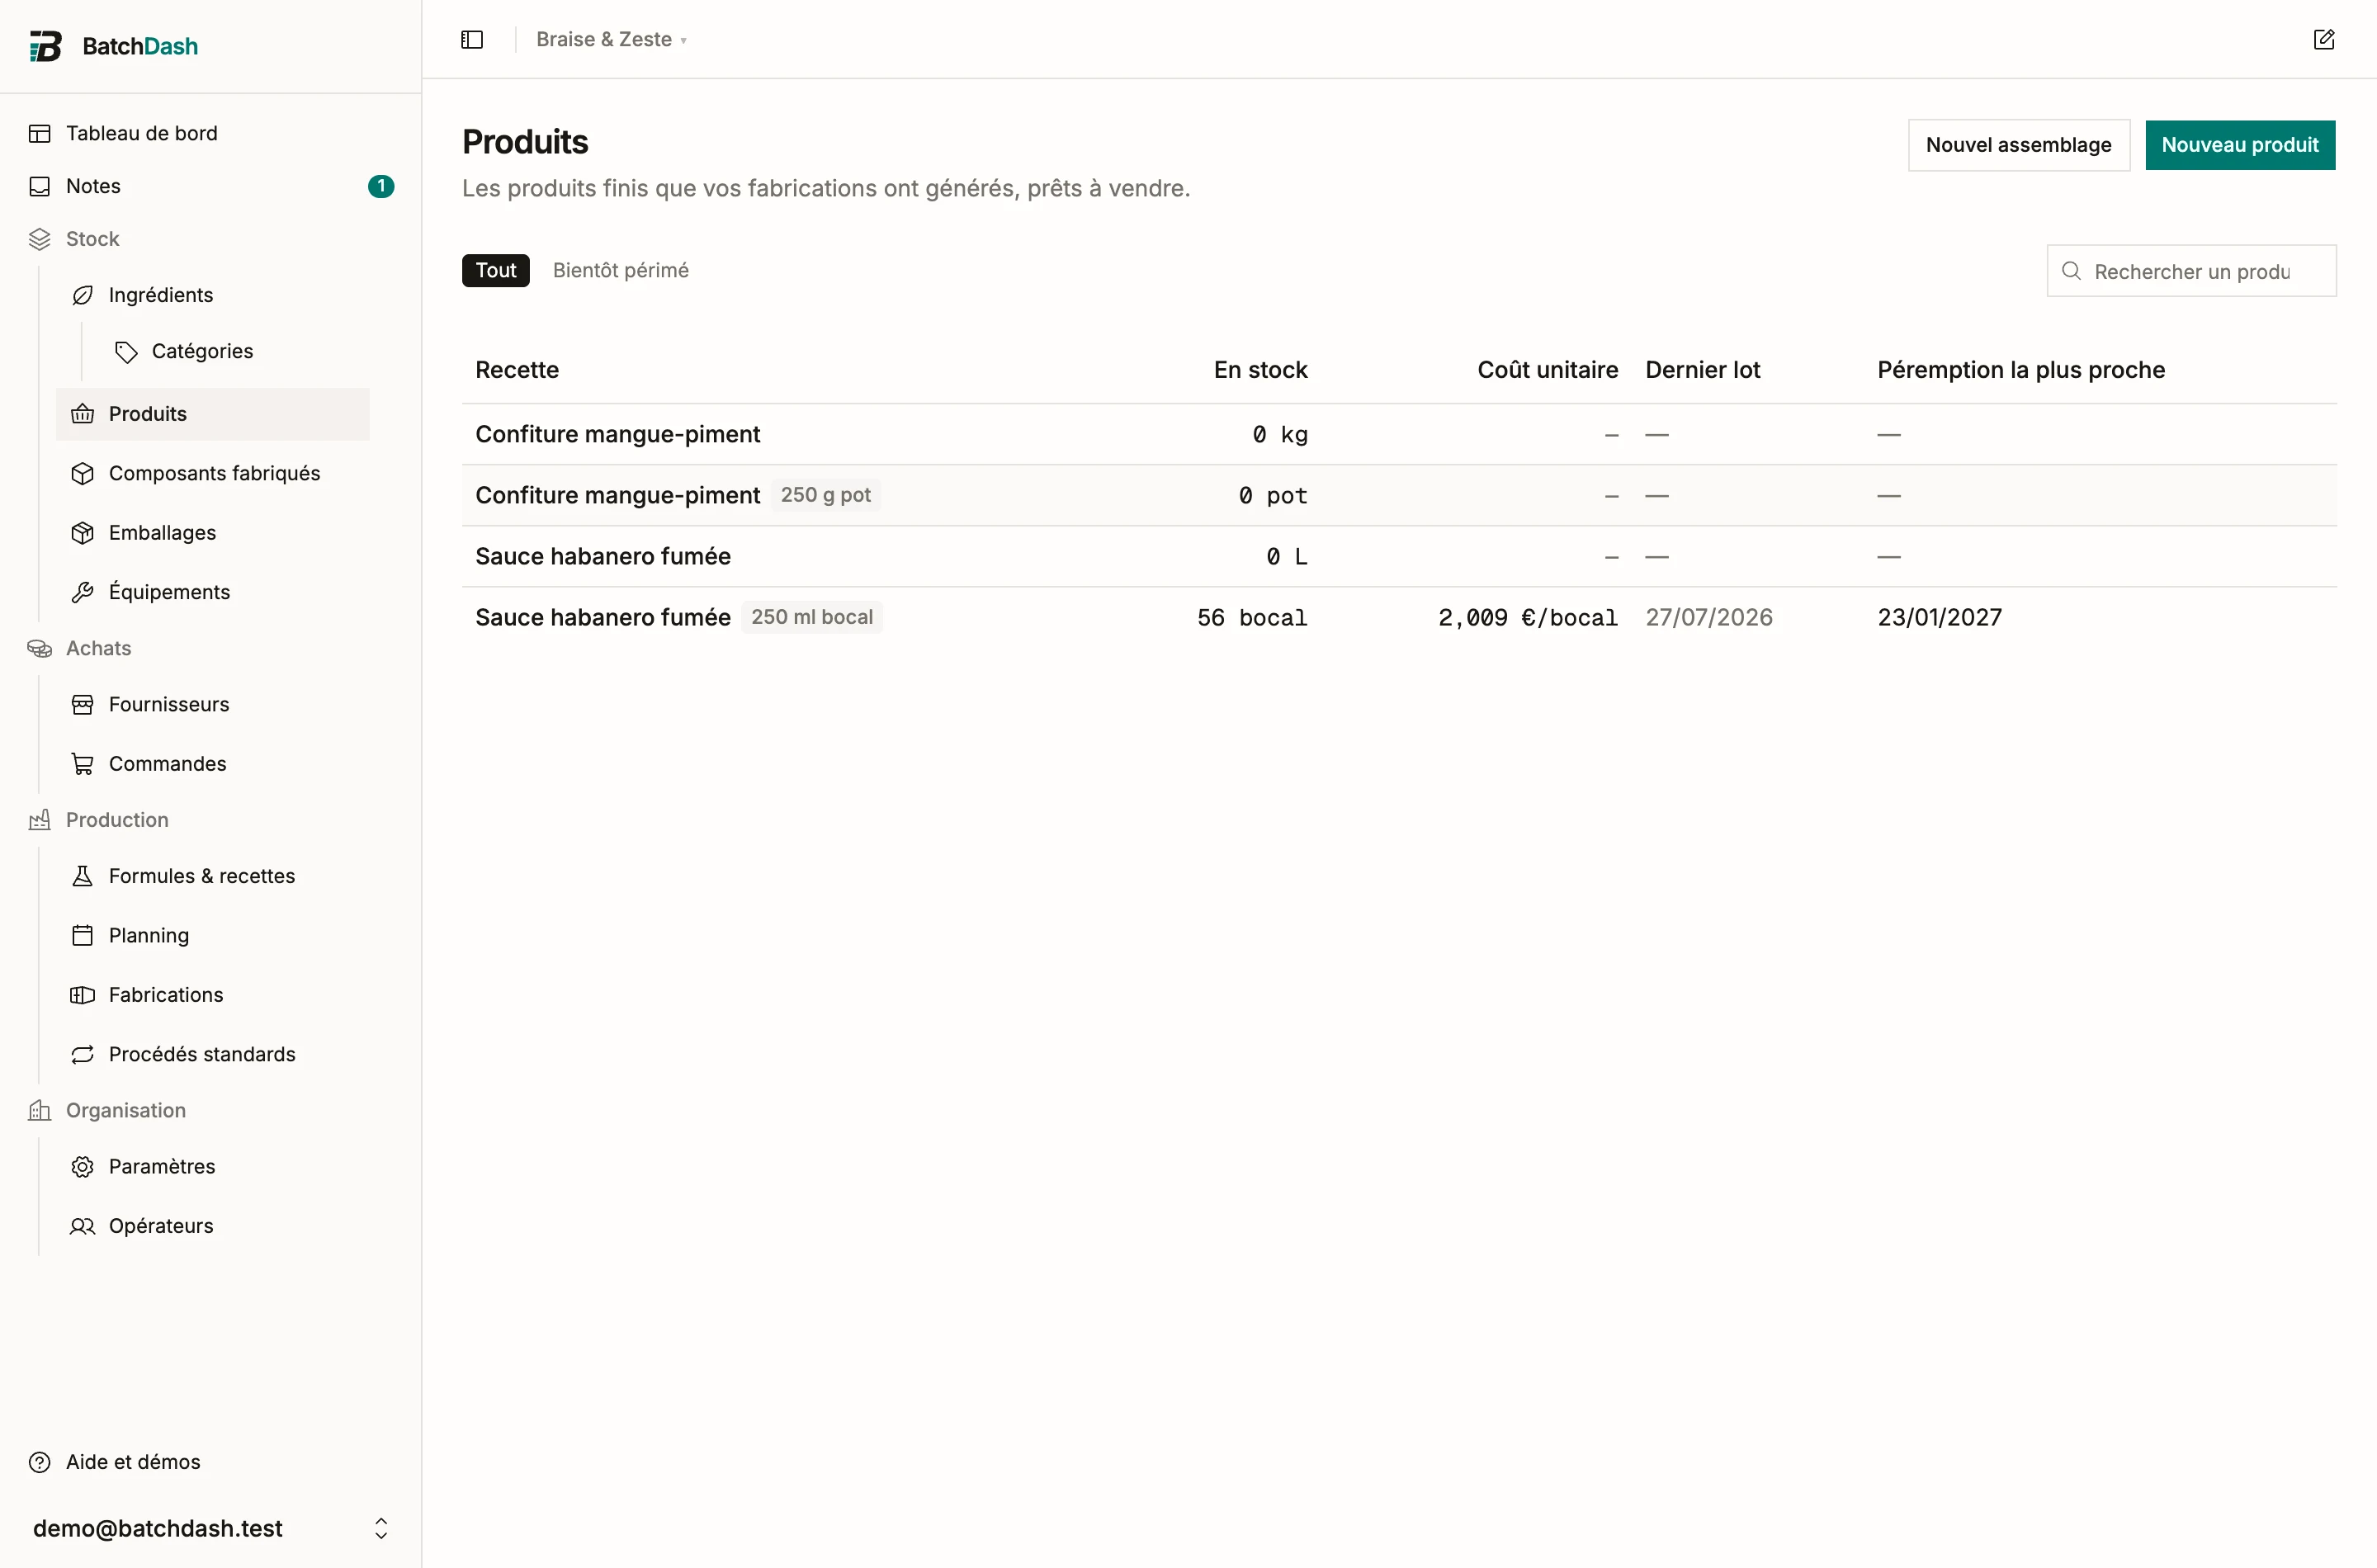This screenshot has width=2377, height=1568.
Task: Click the Stock layers icon
Action: click(40, 240)
